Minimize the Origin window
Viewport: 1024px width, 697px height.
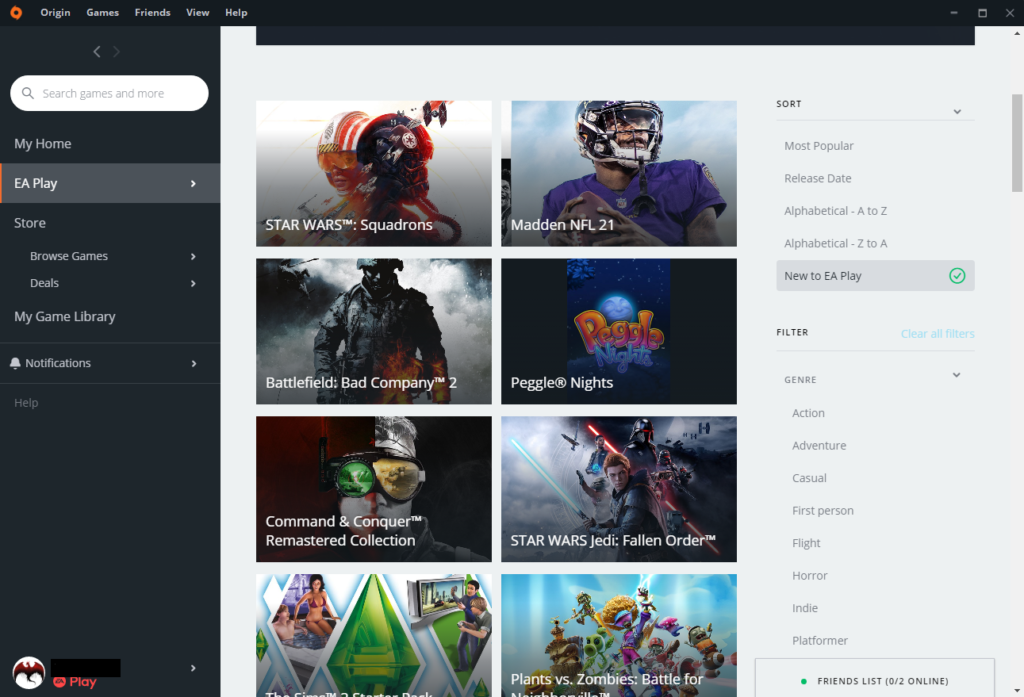(954, 12)
